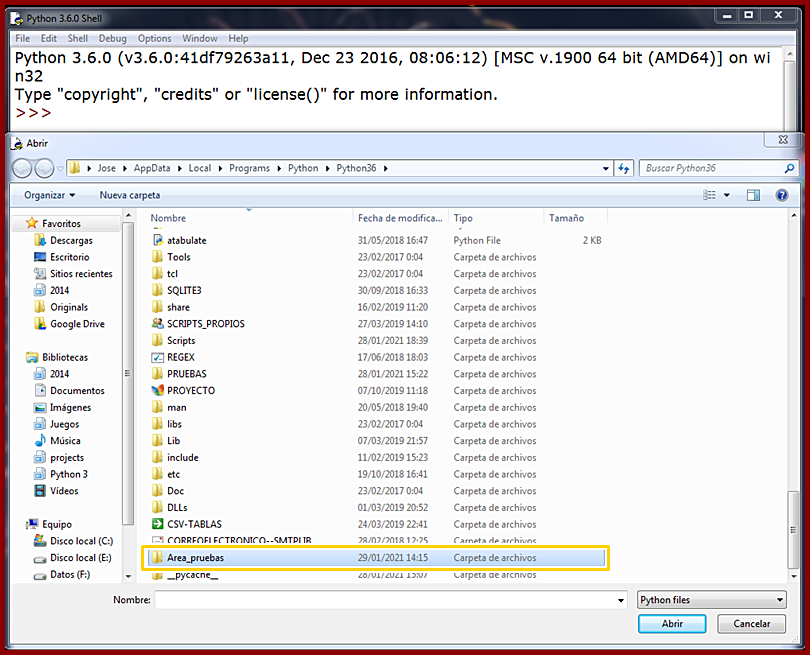Click the Sitios recientes icon

pyautogui.click(x=40, y=274)
